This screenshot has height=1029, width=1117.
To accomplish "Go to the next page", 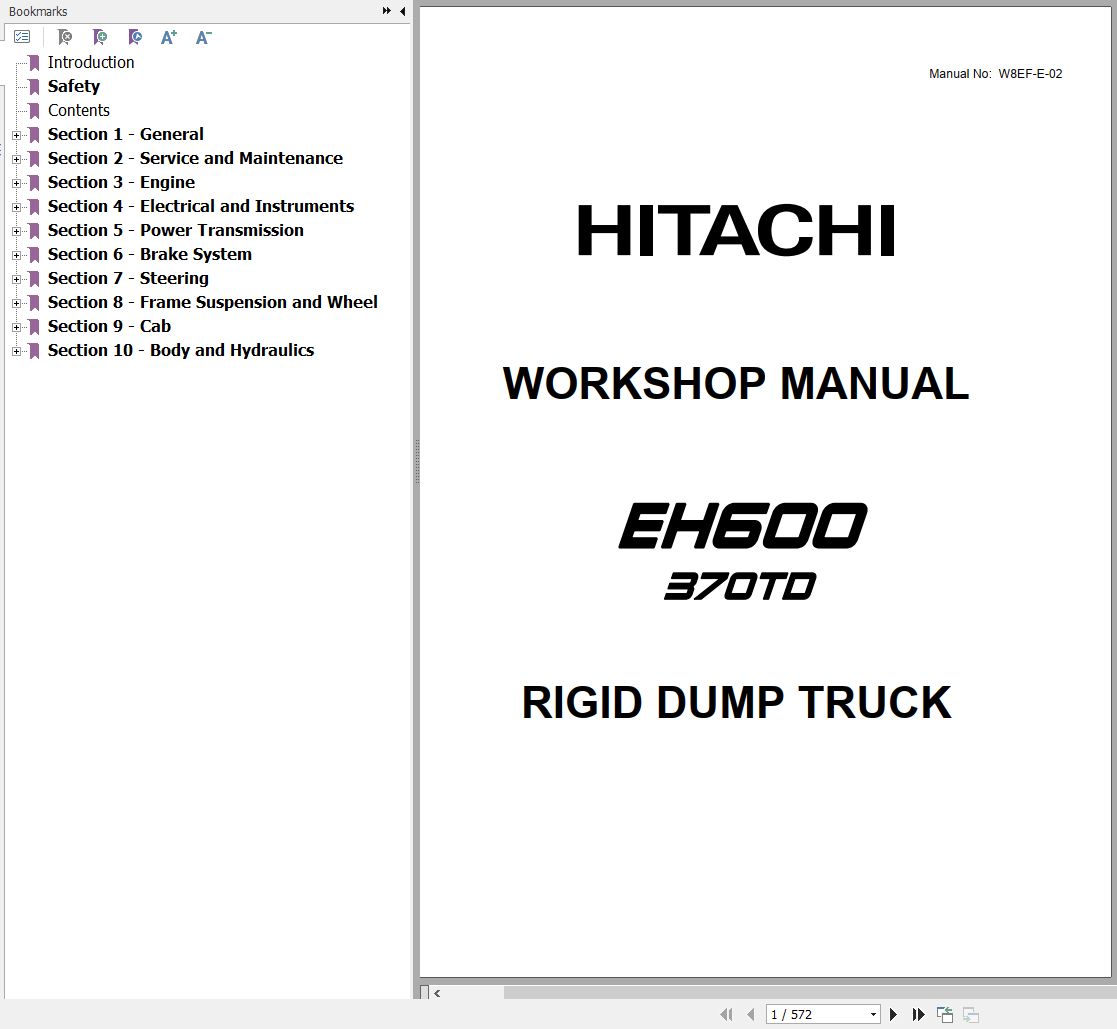I will 893,1014.
